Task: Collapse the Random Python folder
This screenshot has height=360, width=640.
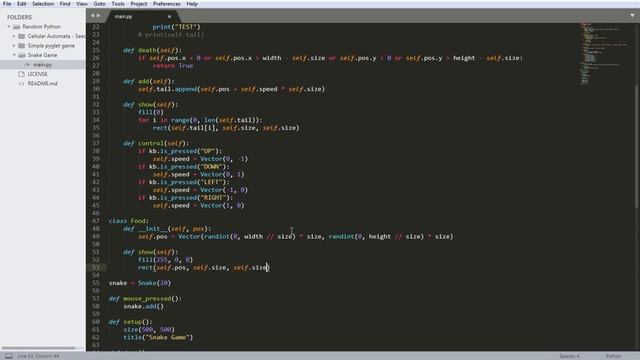Action: point(9,27)
